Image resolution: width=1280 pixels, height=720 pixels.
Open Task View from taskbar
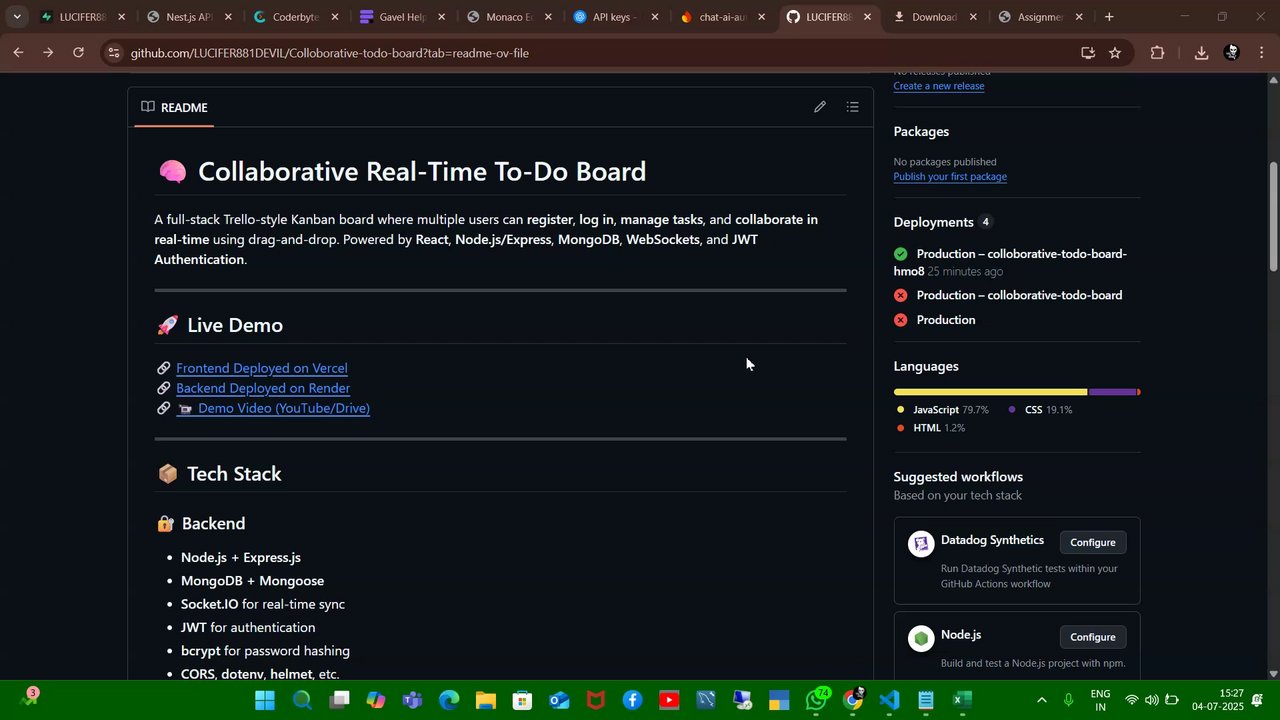pos(339,700)
